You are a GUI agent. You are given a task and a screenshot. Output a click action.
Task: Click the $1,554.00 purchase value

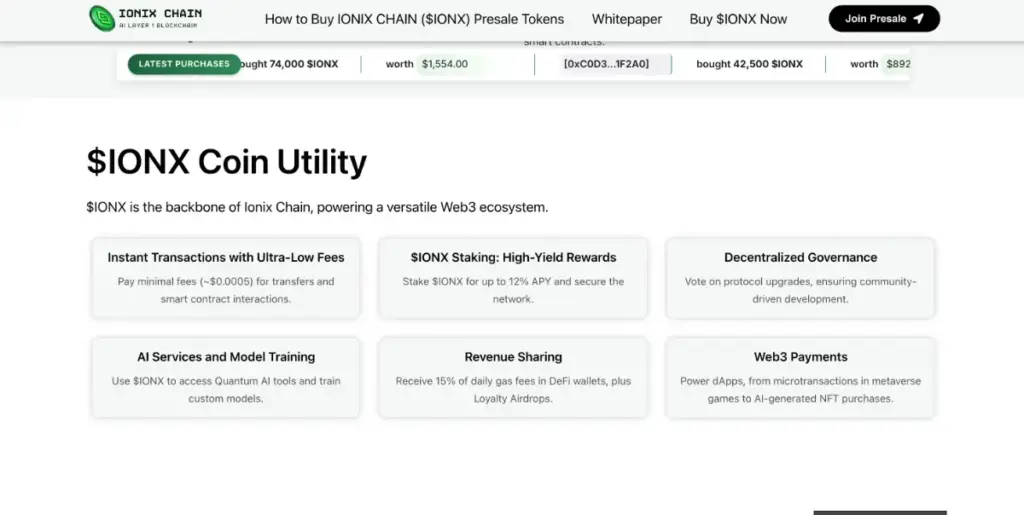tap(445, 64)
